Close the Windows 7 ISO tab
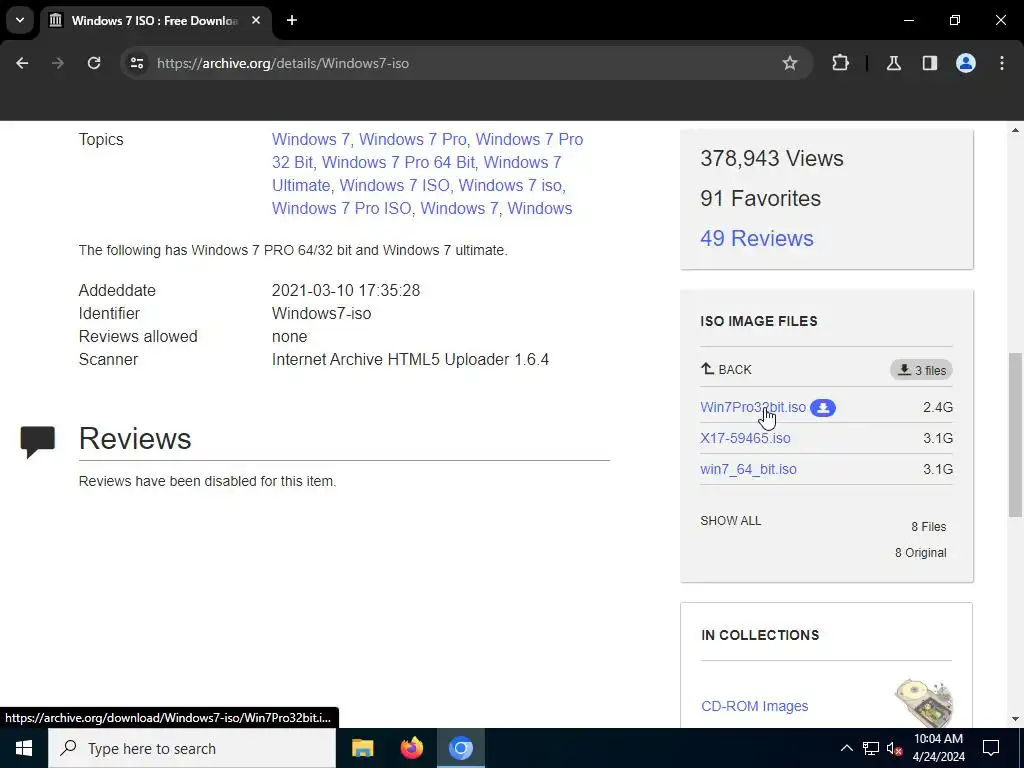Image resolution: width=1024 pixels, height=768 pixels. tap(256, 20)
